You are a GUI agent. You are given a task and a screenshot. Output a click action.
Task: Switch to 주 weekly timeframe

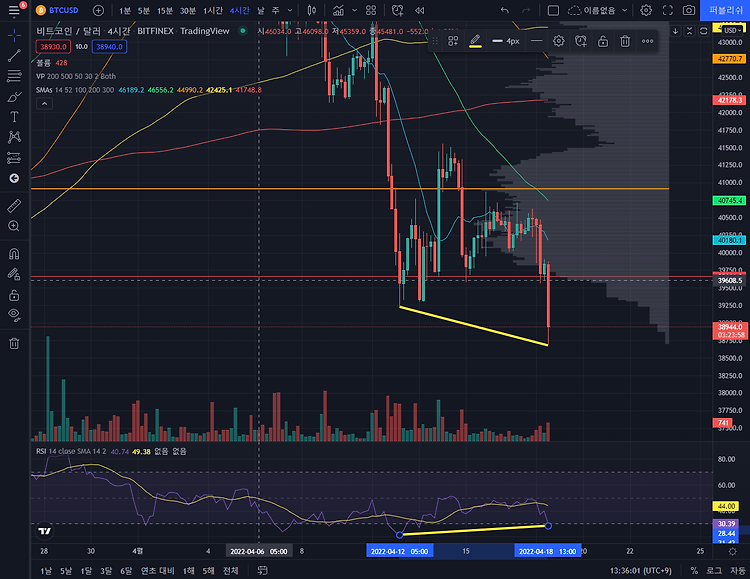[x=276, y=10]
